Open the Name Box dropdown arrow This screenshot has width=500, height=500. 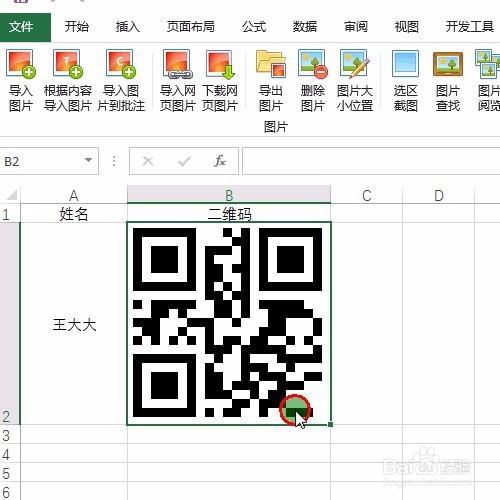tap(88, 160)
